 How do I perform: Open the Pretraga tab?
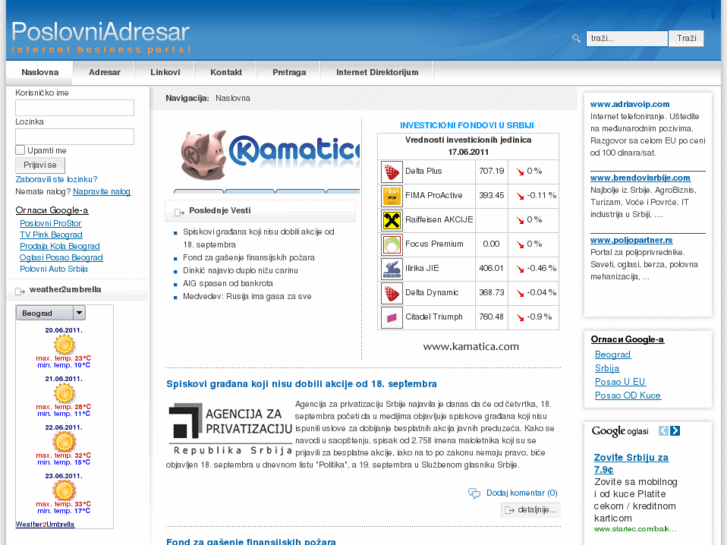(289, 72)
